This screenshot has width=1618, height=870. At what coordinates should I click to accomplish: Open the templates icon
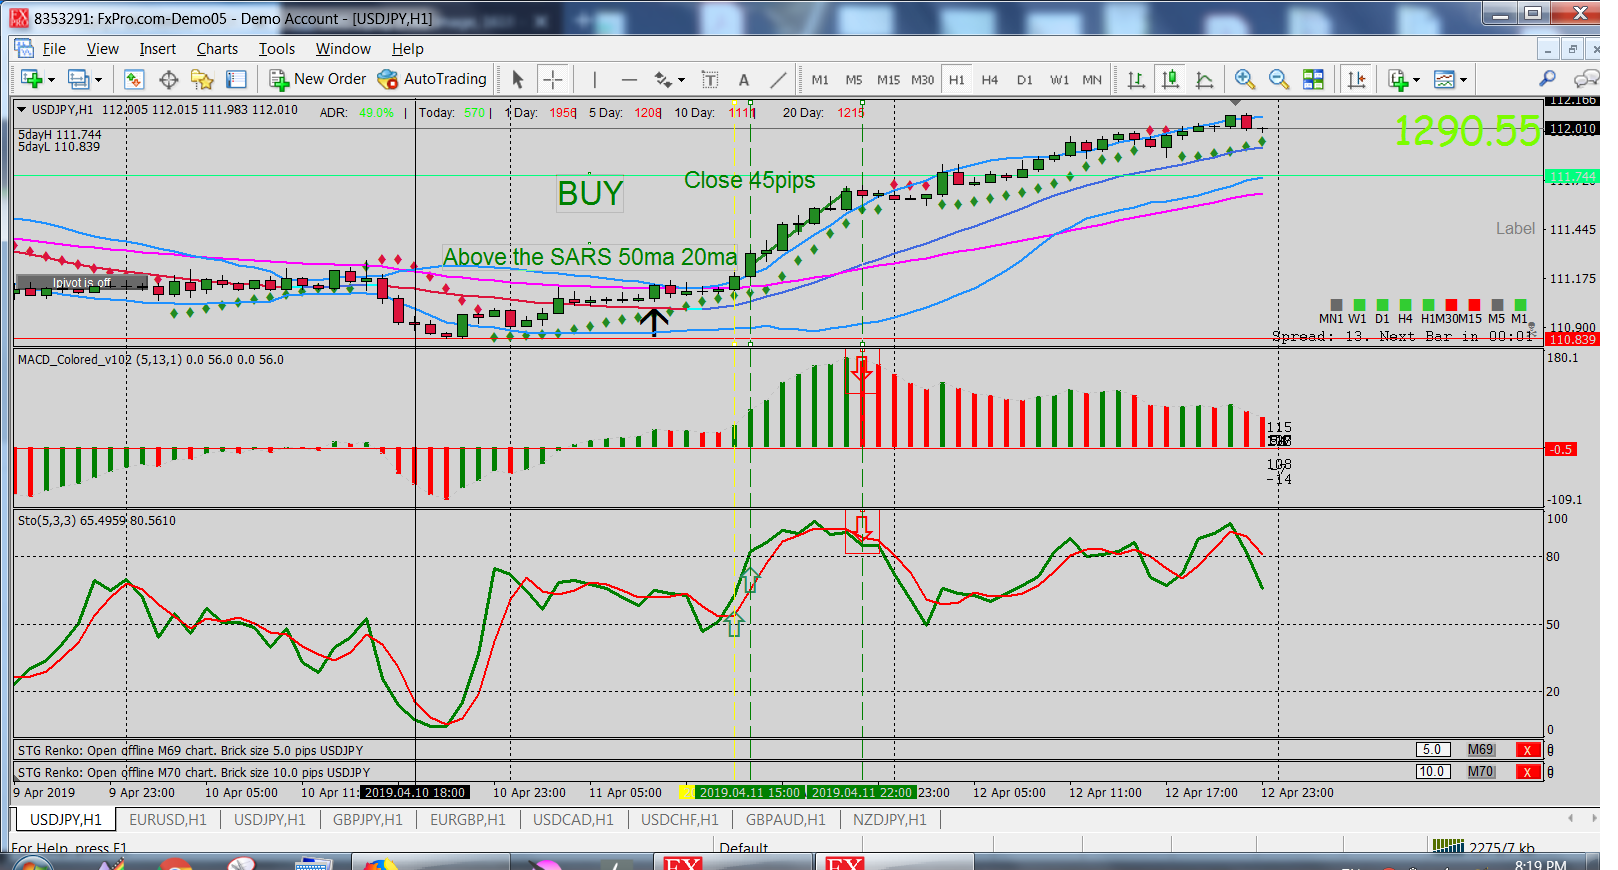[1444, 79]
